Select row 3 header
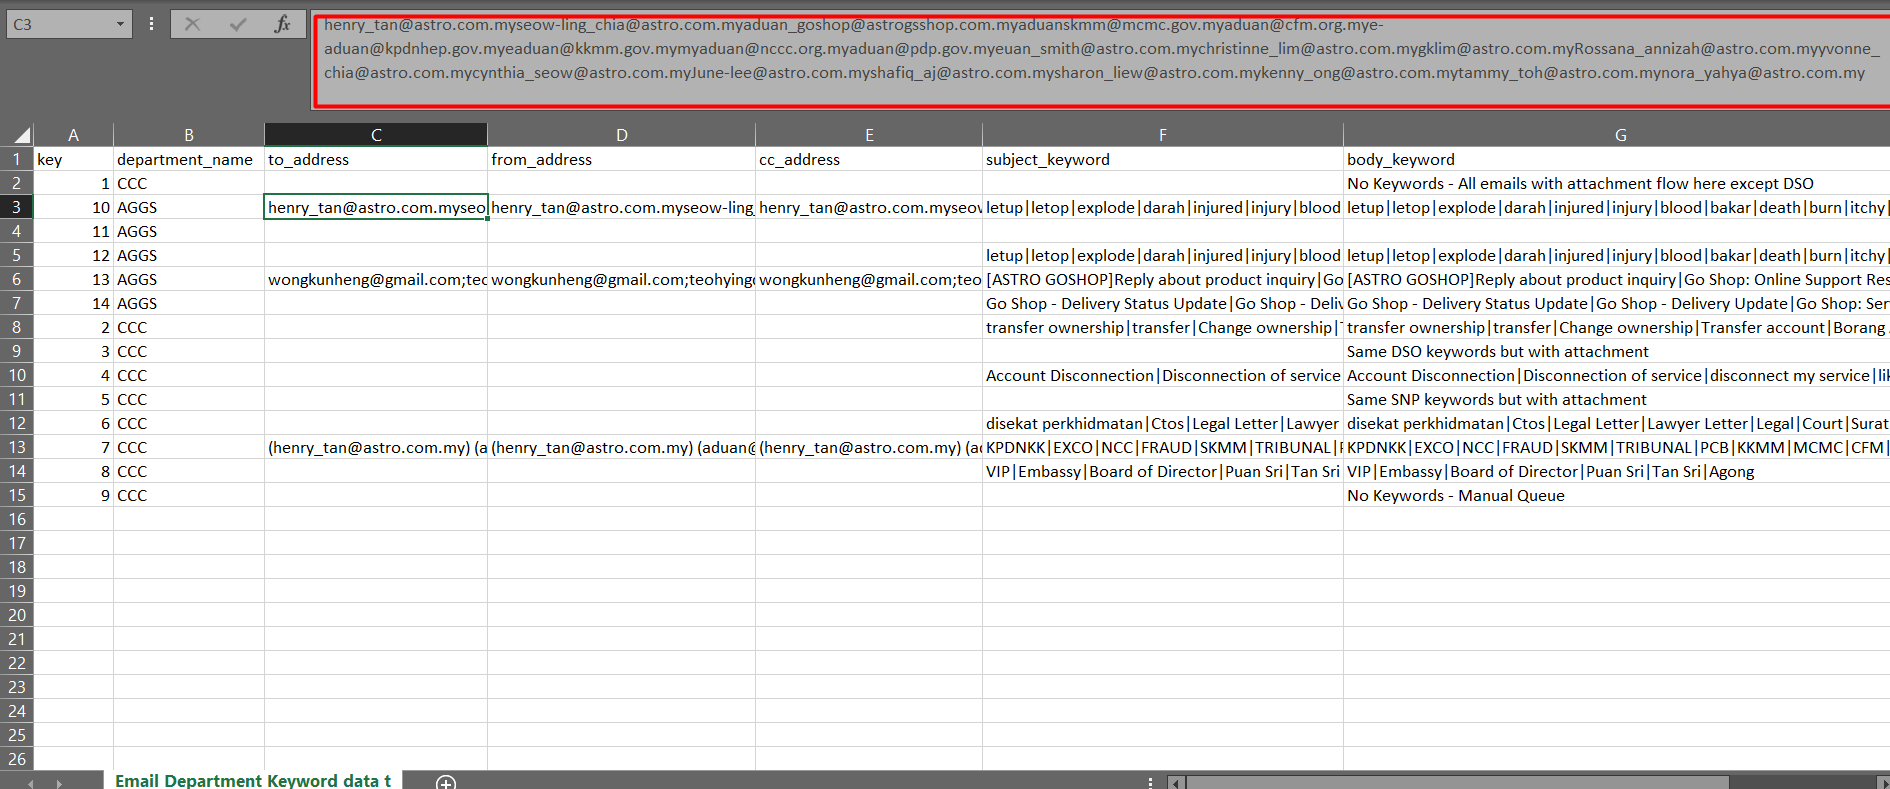The image size is (1890, 789). [x=17, y=207]
